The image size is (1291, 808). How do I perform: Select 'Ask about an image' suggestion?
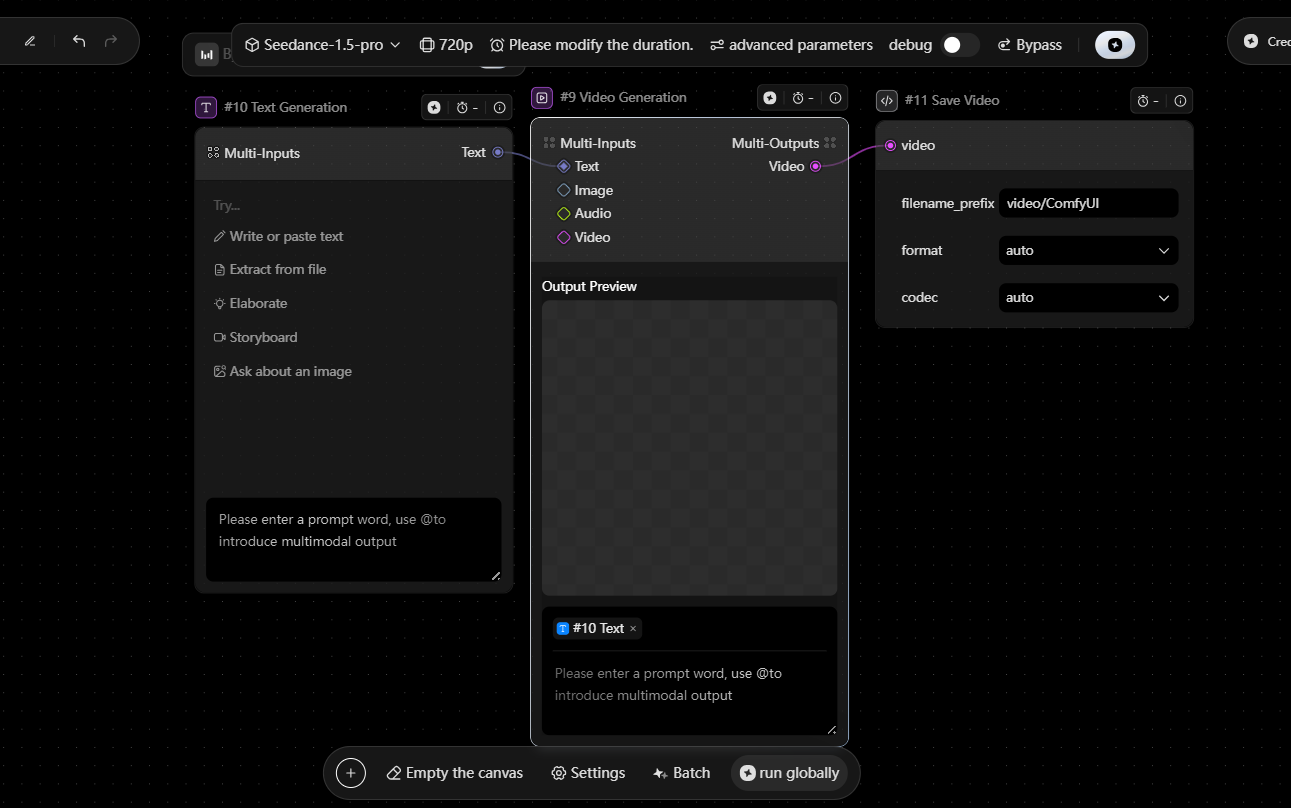click(283, 371)
